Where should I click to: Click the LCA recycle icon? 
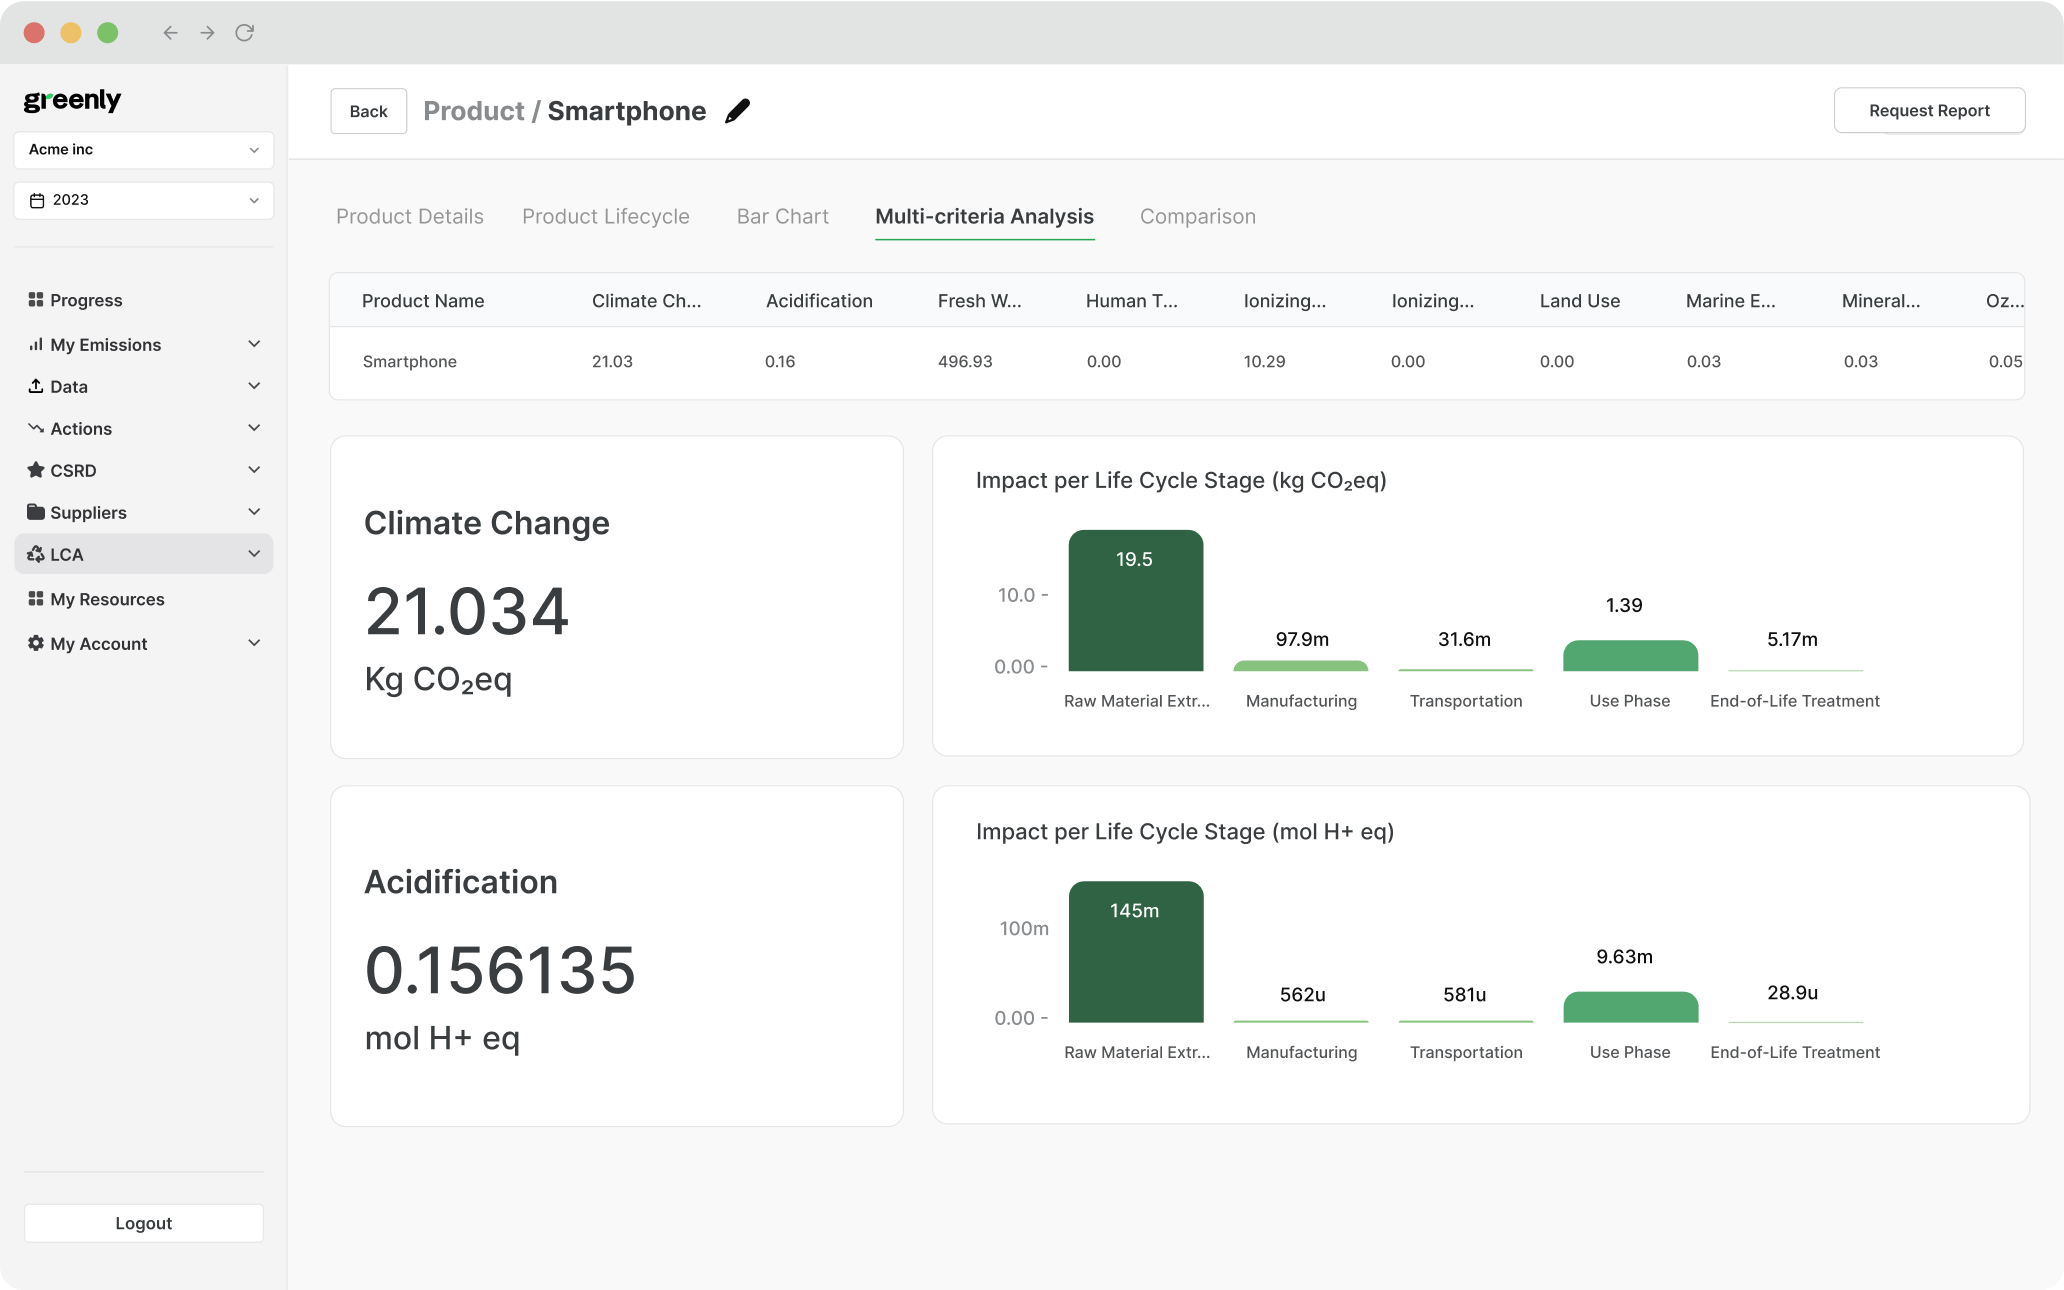[x=36, y=554]
